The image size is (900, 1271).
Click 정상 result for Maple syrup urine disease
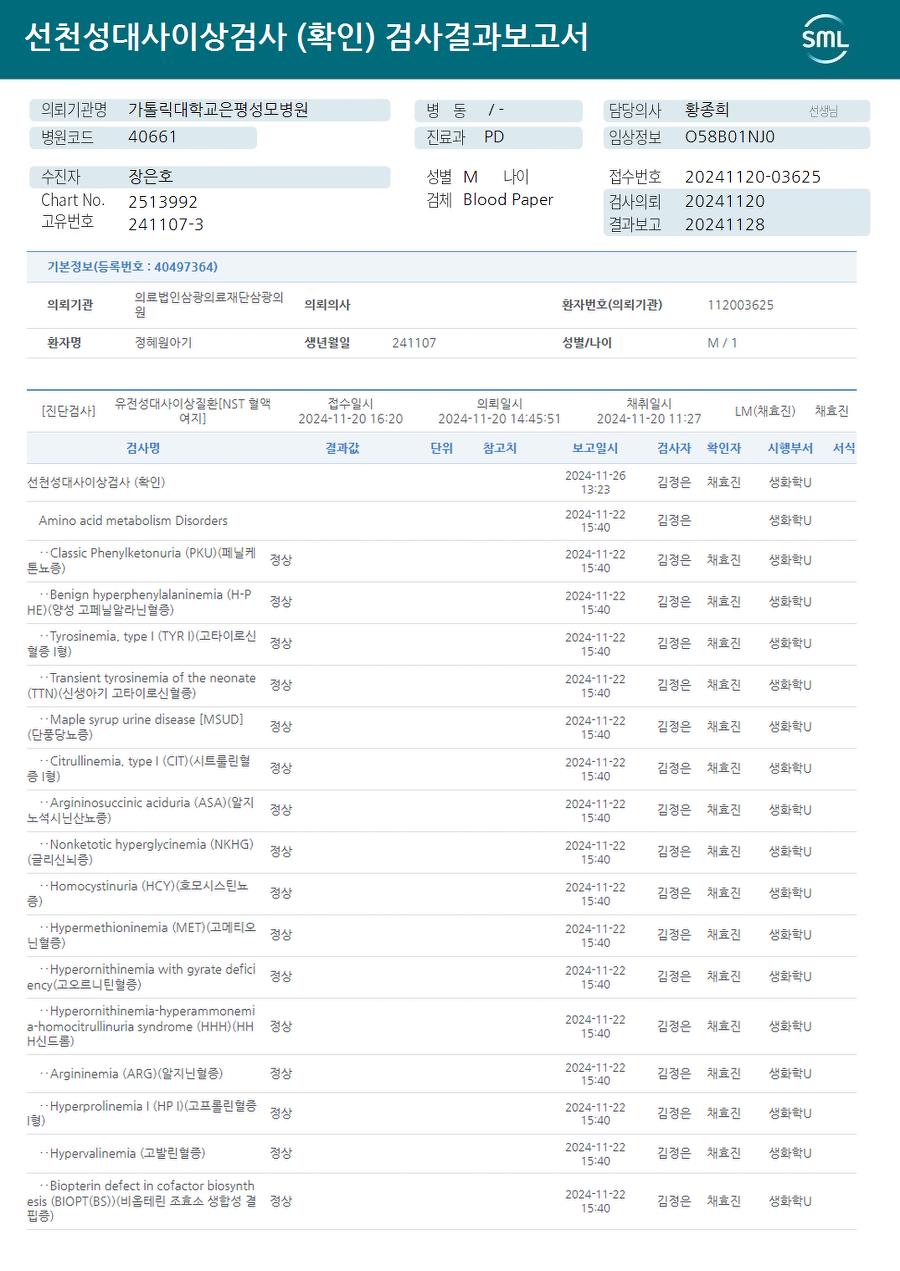point(281,726)
